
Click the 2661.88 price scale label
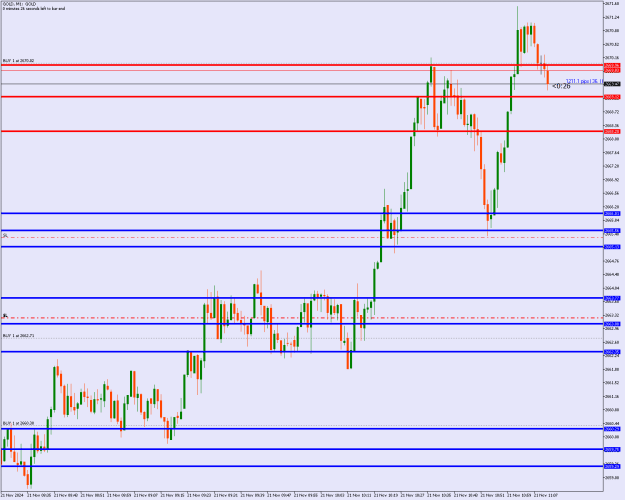(612, 369)
